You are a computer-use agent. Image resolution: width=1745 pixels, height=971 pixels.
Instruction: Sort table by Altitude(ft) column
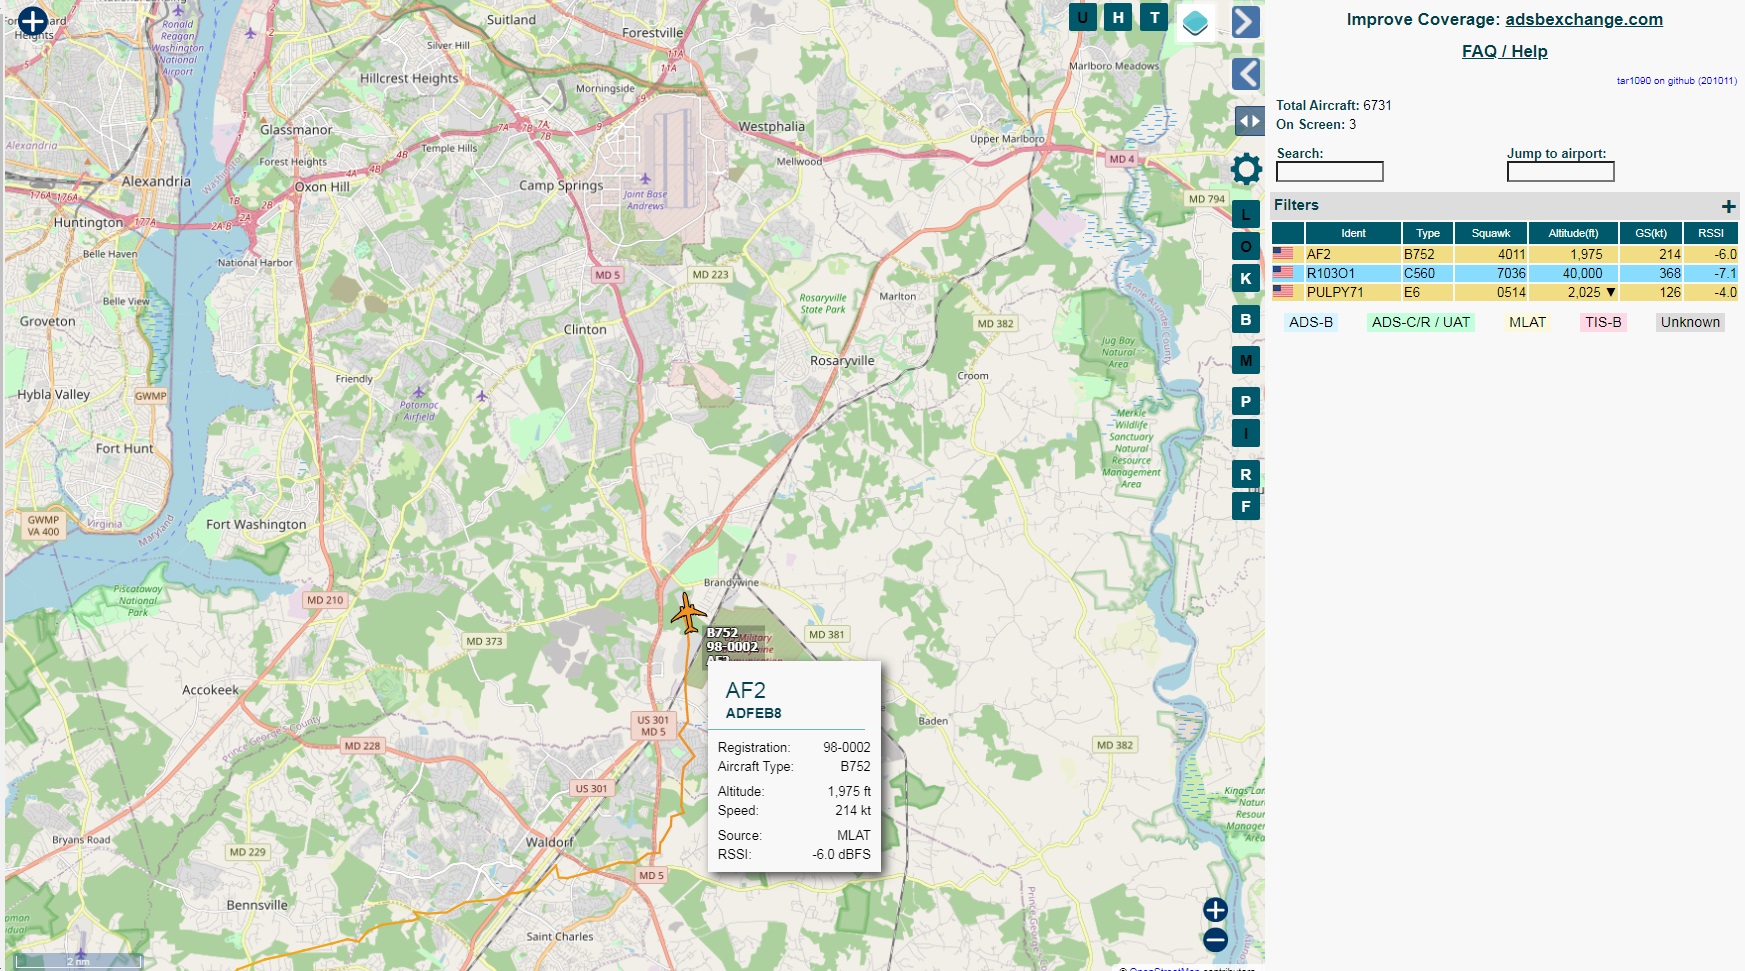[1573, 233]
